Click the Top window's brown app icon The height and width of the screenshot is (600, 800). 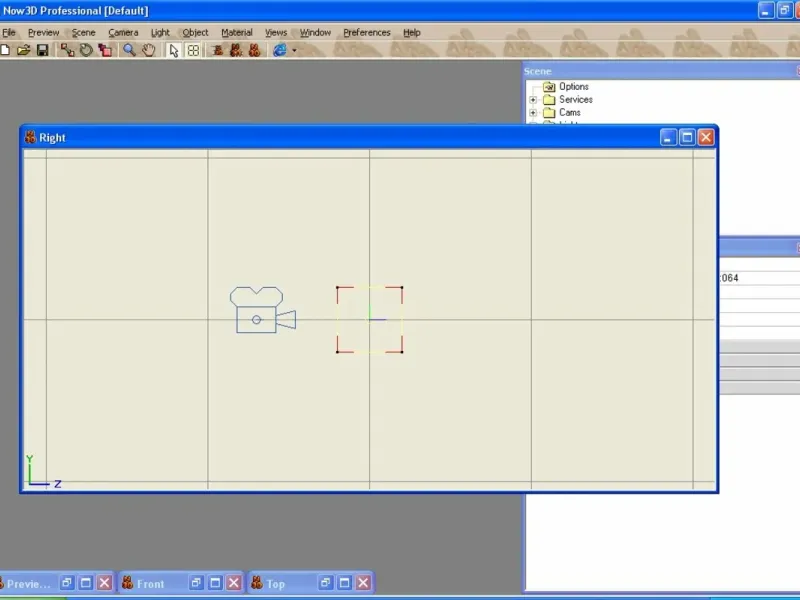257,583
